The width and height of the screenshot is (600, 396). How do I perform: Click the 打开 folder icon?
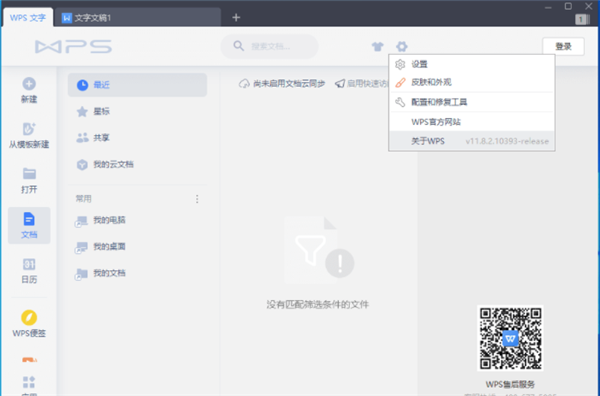click(29, 174)
